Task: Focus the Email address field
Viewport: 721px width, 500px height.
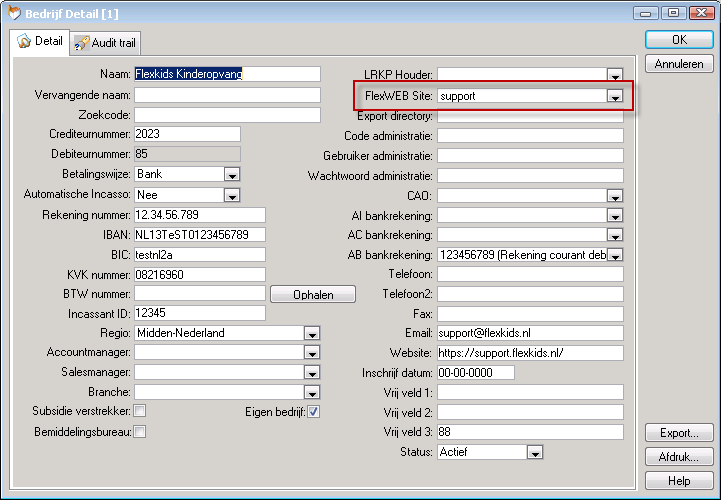Action: [x=529, y=333]
